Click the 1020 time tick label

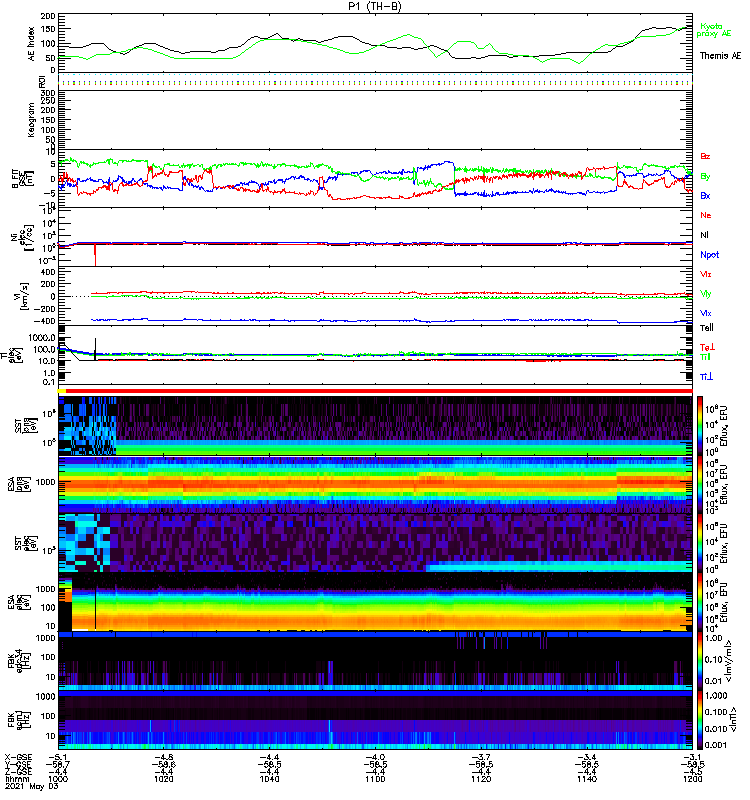163,779
